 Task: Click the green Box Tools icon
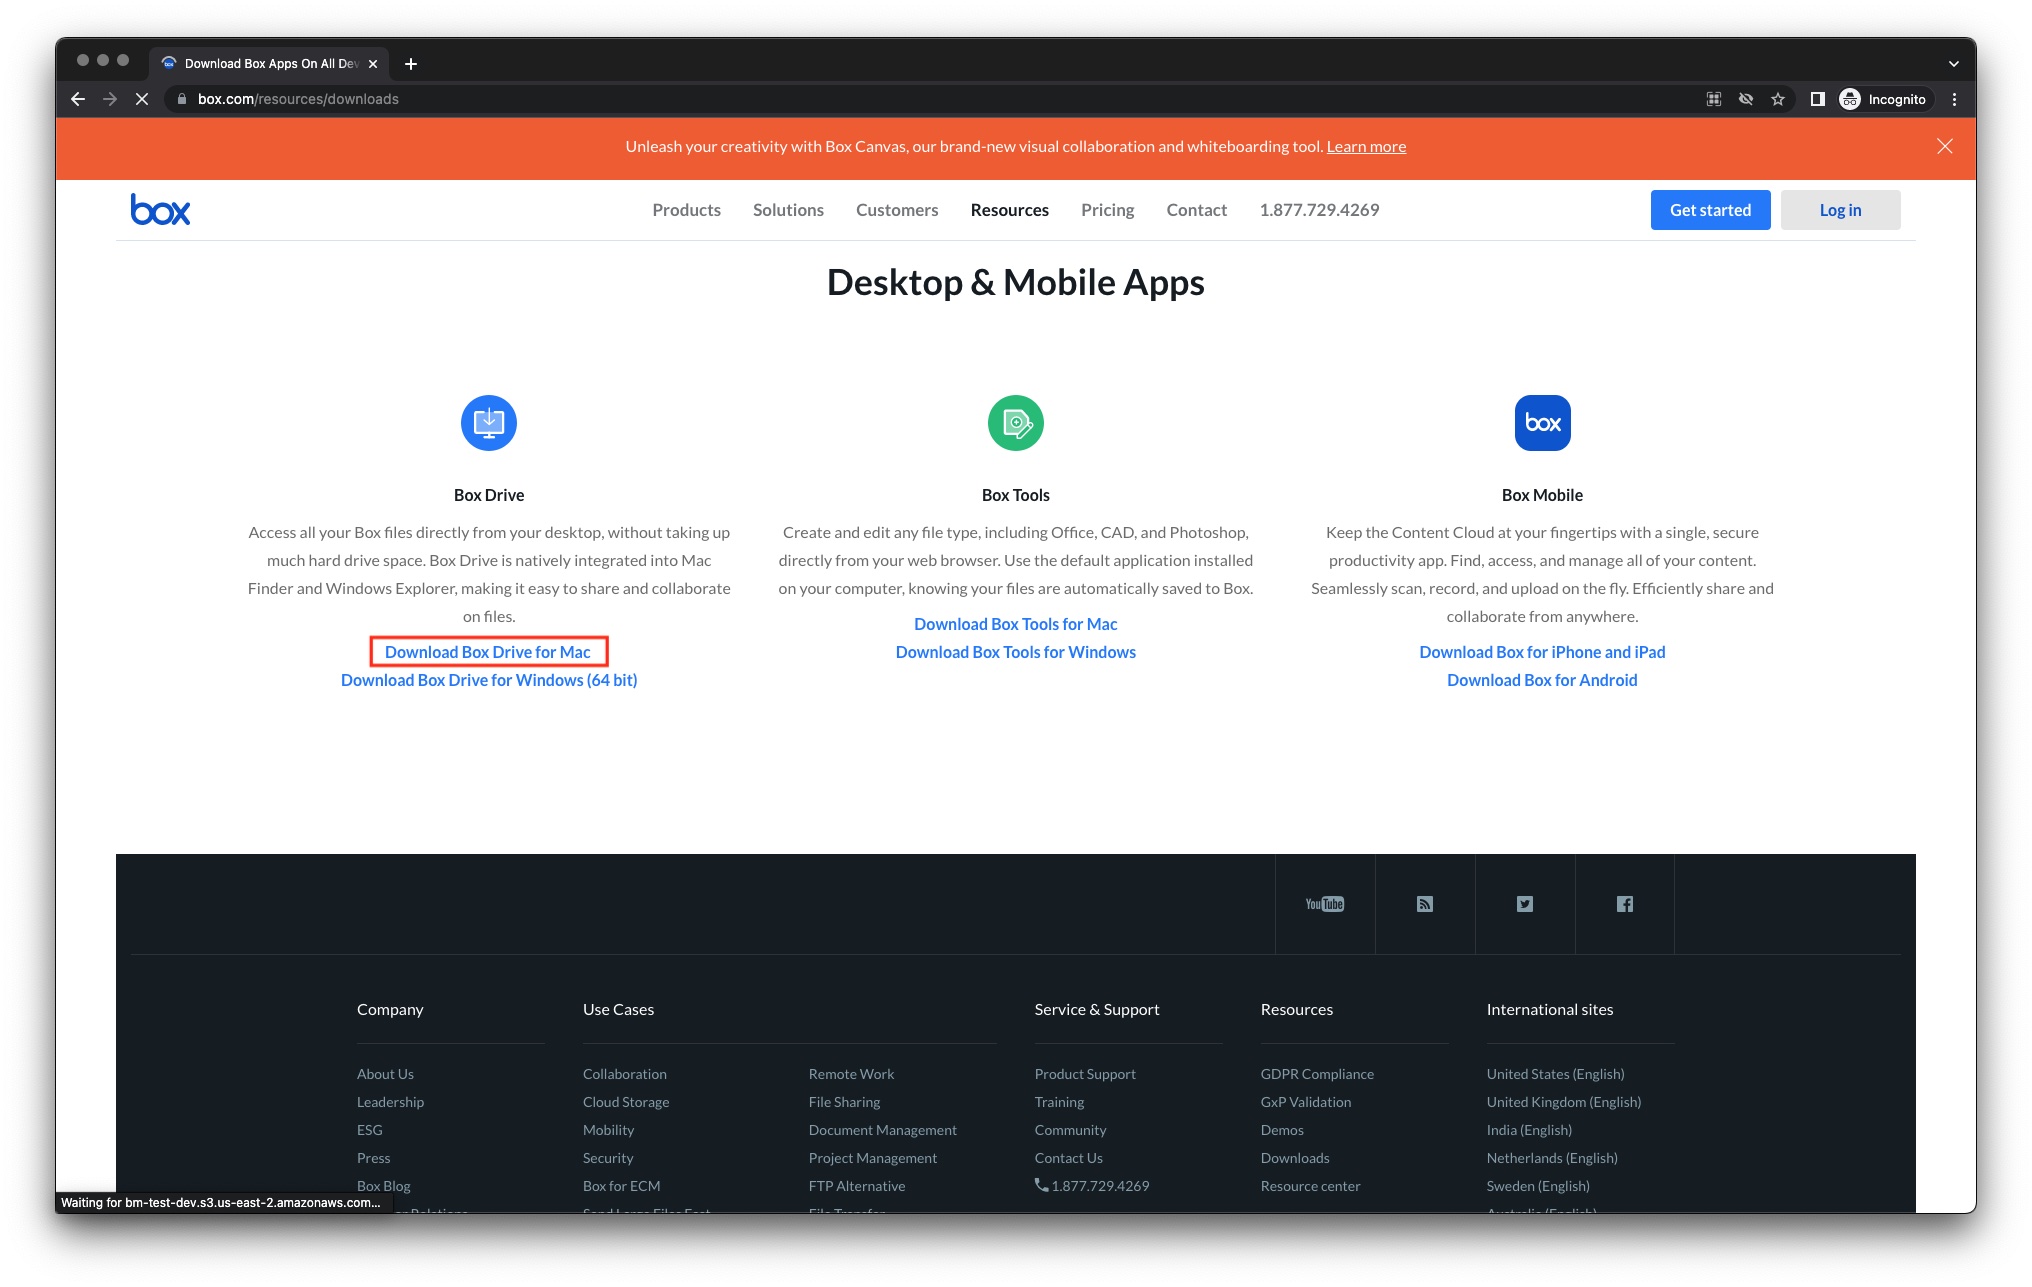tap(1015, 423)
